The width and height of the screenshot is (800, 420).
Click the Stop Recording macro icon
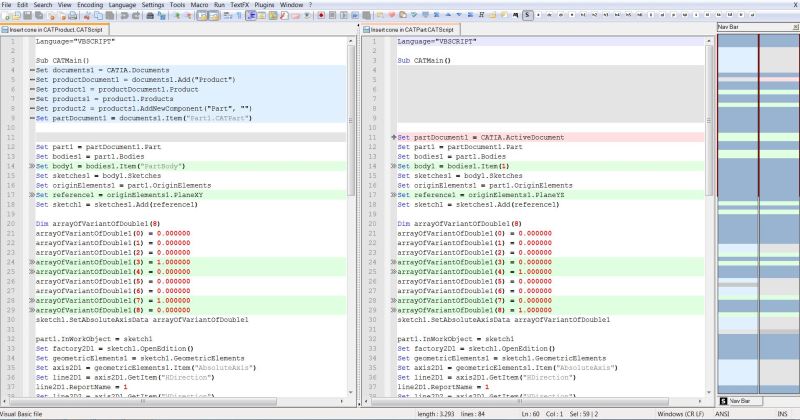click(x=332, y=16)
